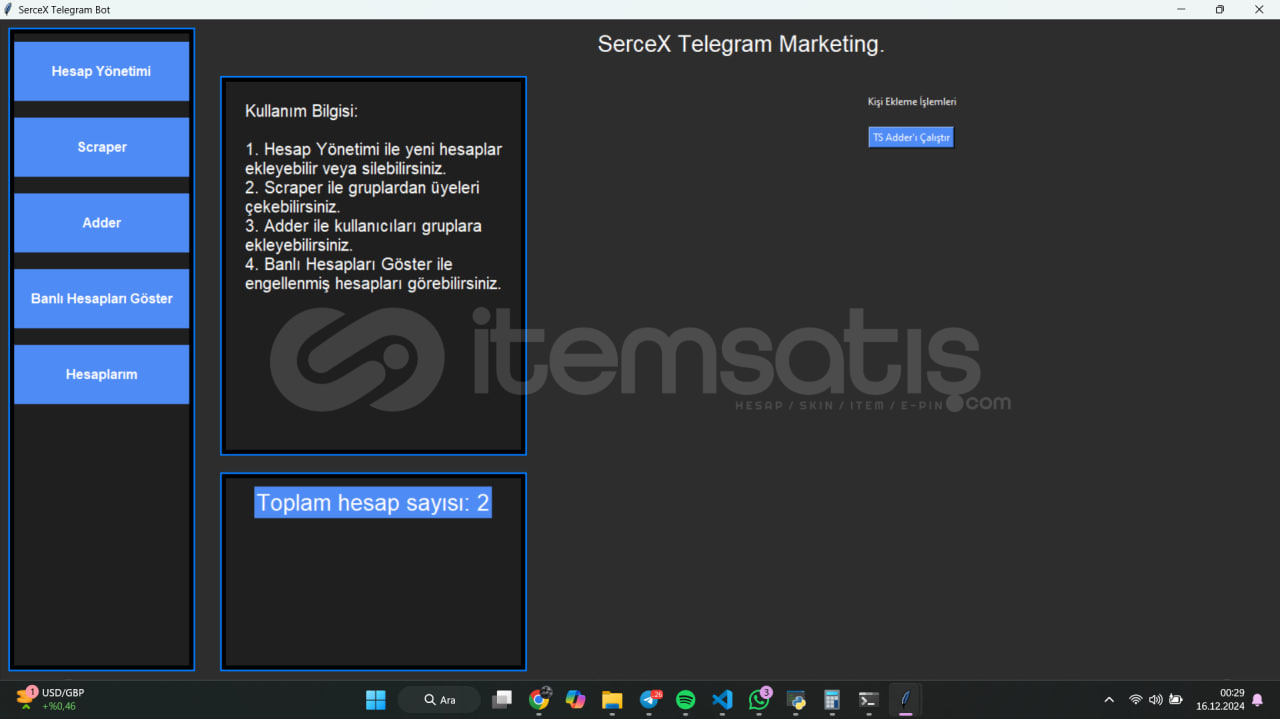Expand hidden system tray icons

(1108, 700)
